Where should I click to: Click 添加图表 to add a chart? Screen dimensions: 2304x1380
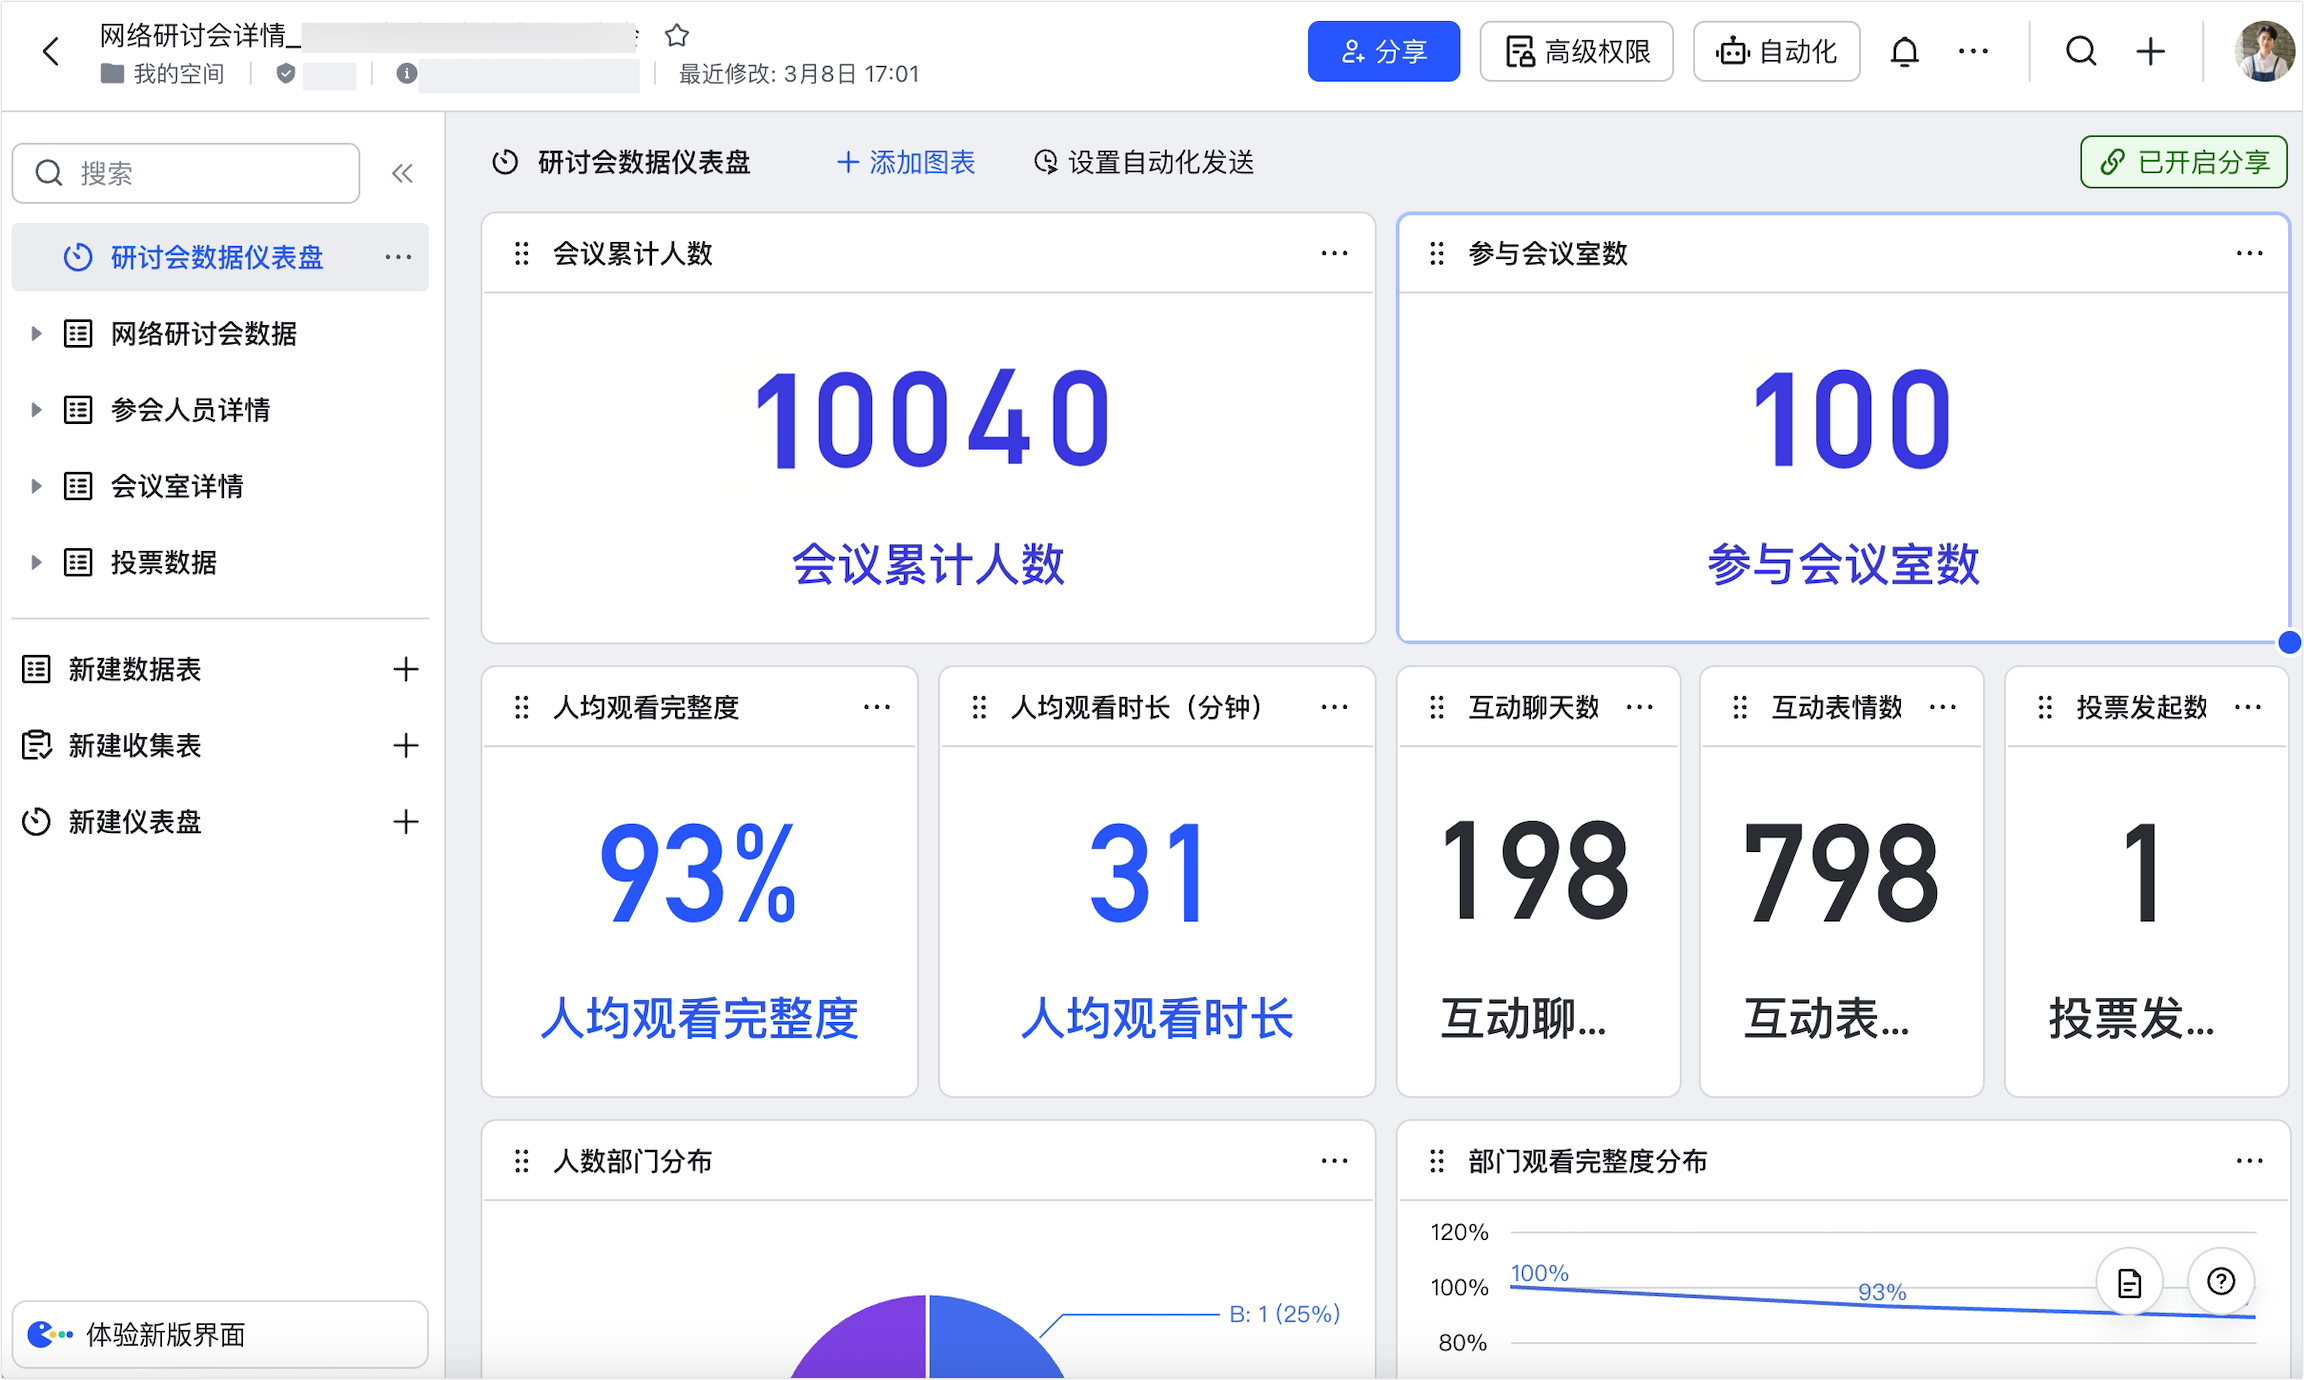pyautogui.click(x=906, y=162)
